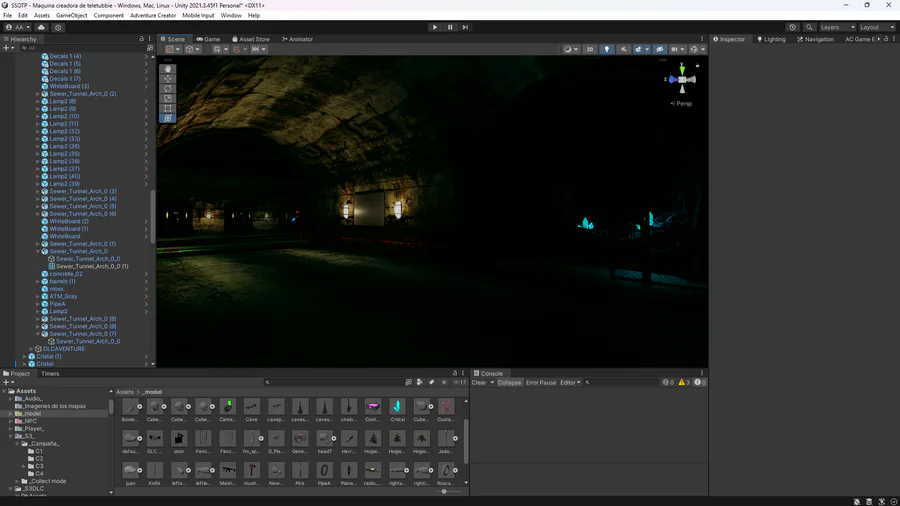Select the Rotate tool in scene overlay

[168, 88]
